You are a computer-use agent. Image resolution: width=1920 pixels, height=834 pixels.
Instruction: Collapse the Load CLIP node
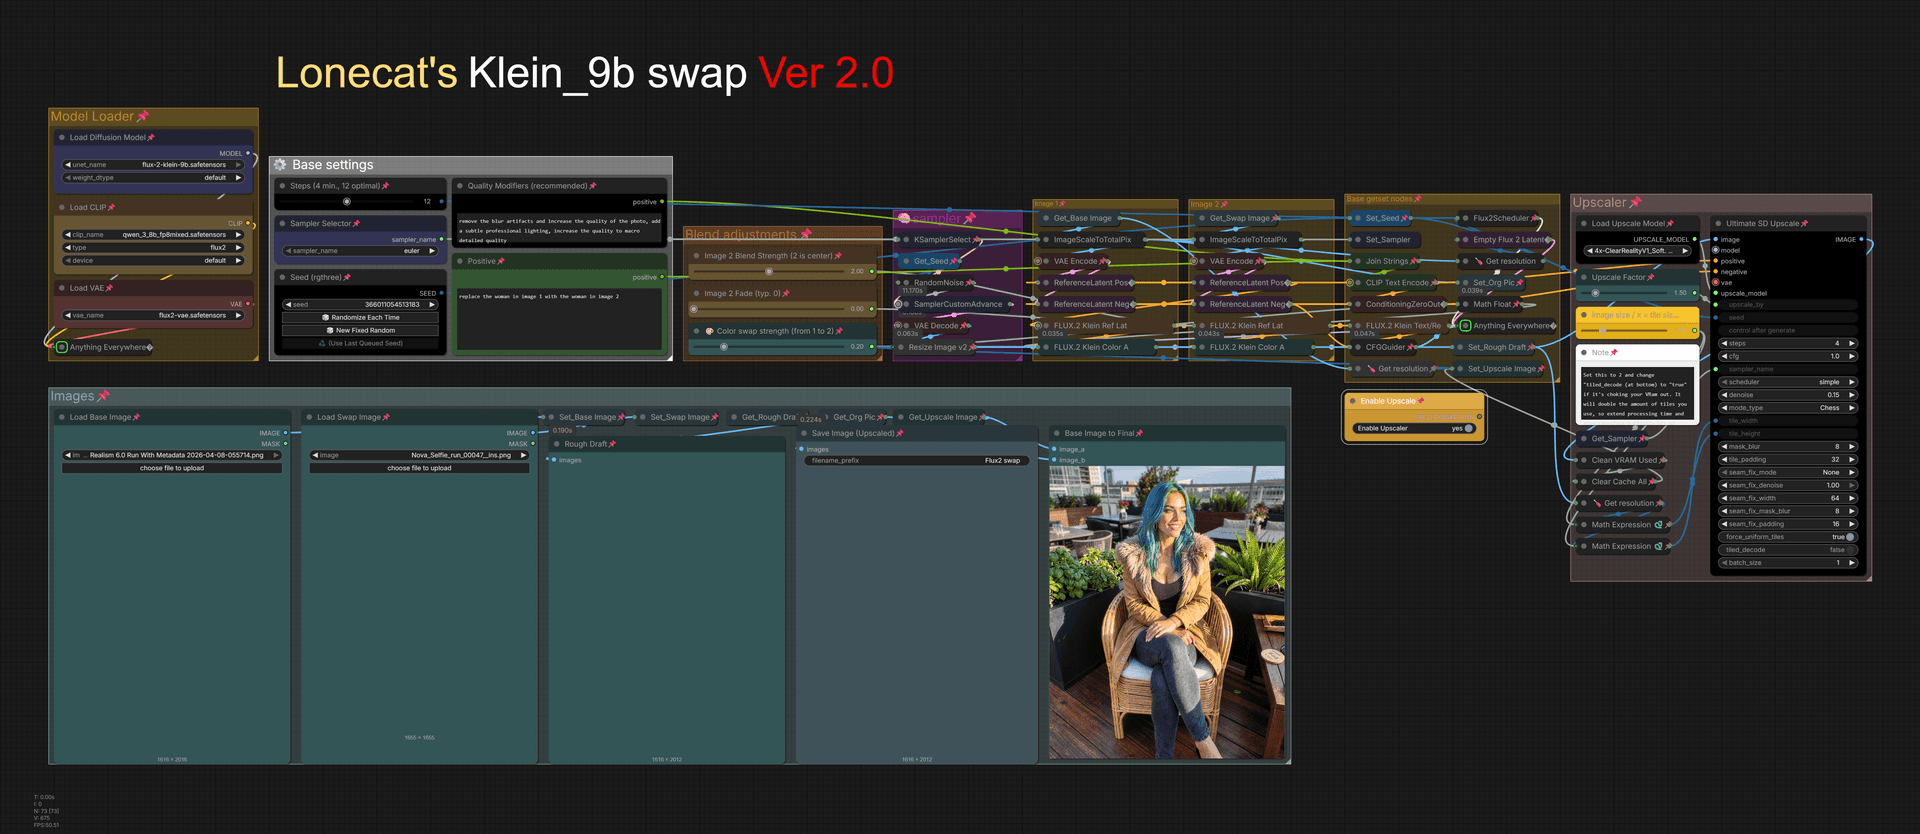coord(62,208)
